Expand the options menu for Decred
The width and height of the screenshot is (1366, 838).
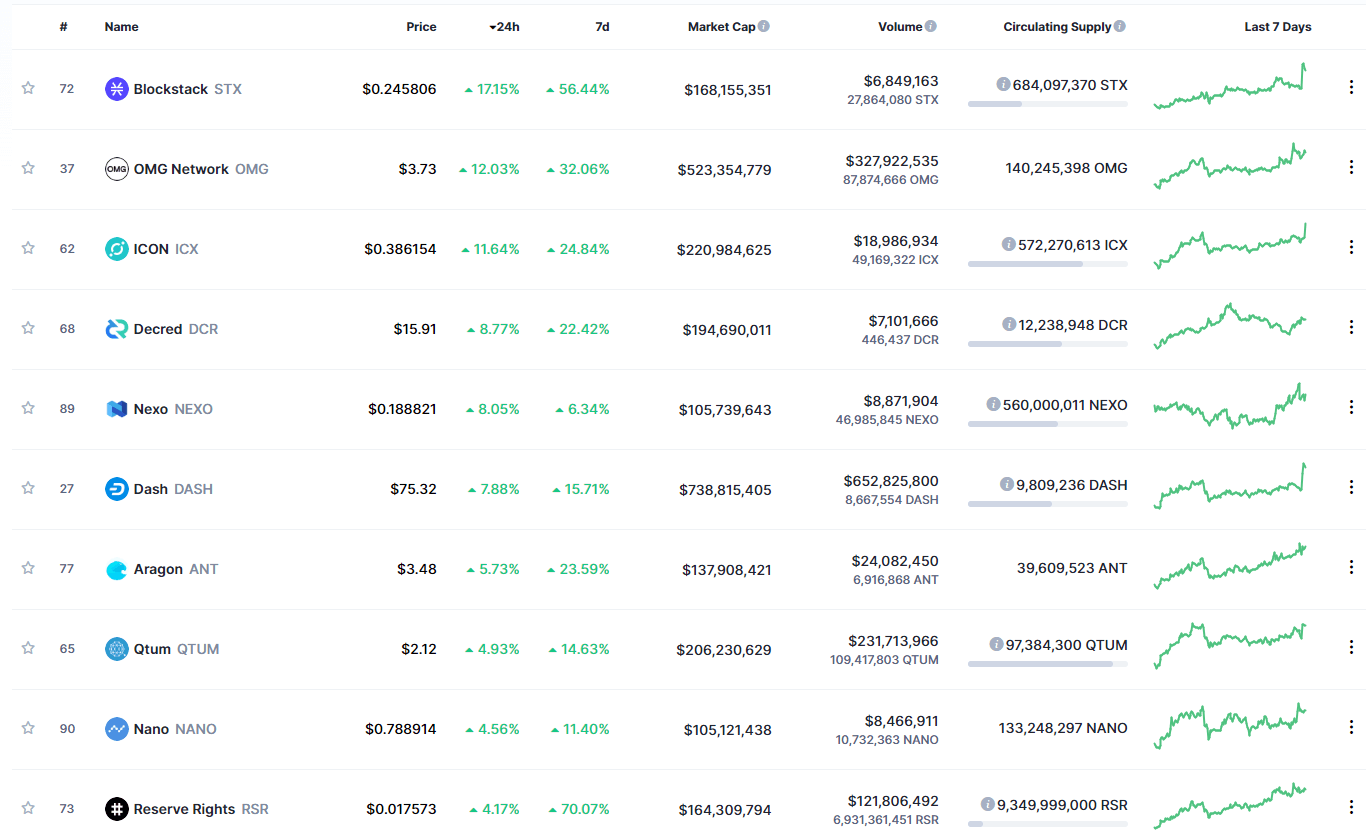[1351, 328]
